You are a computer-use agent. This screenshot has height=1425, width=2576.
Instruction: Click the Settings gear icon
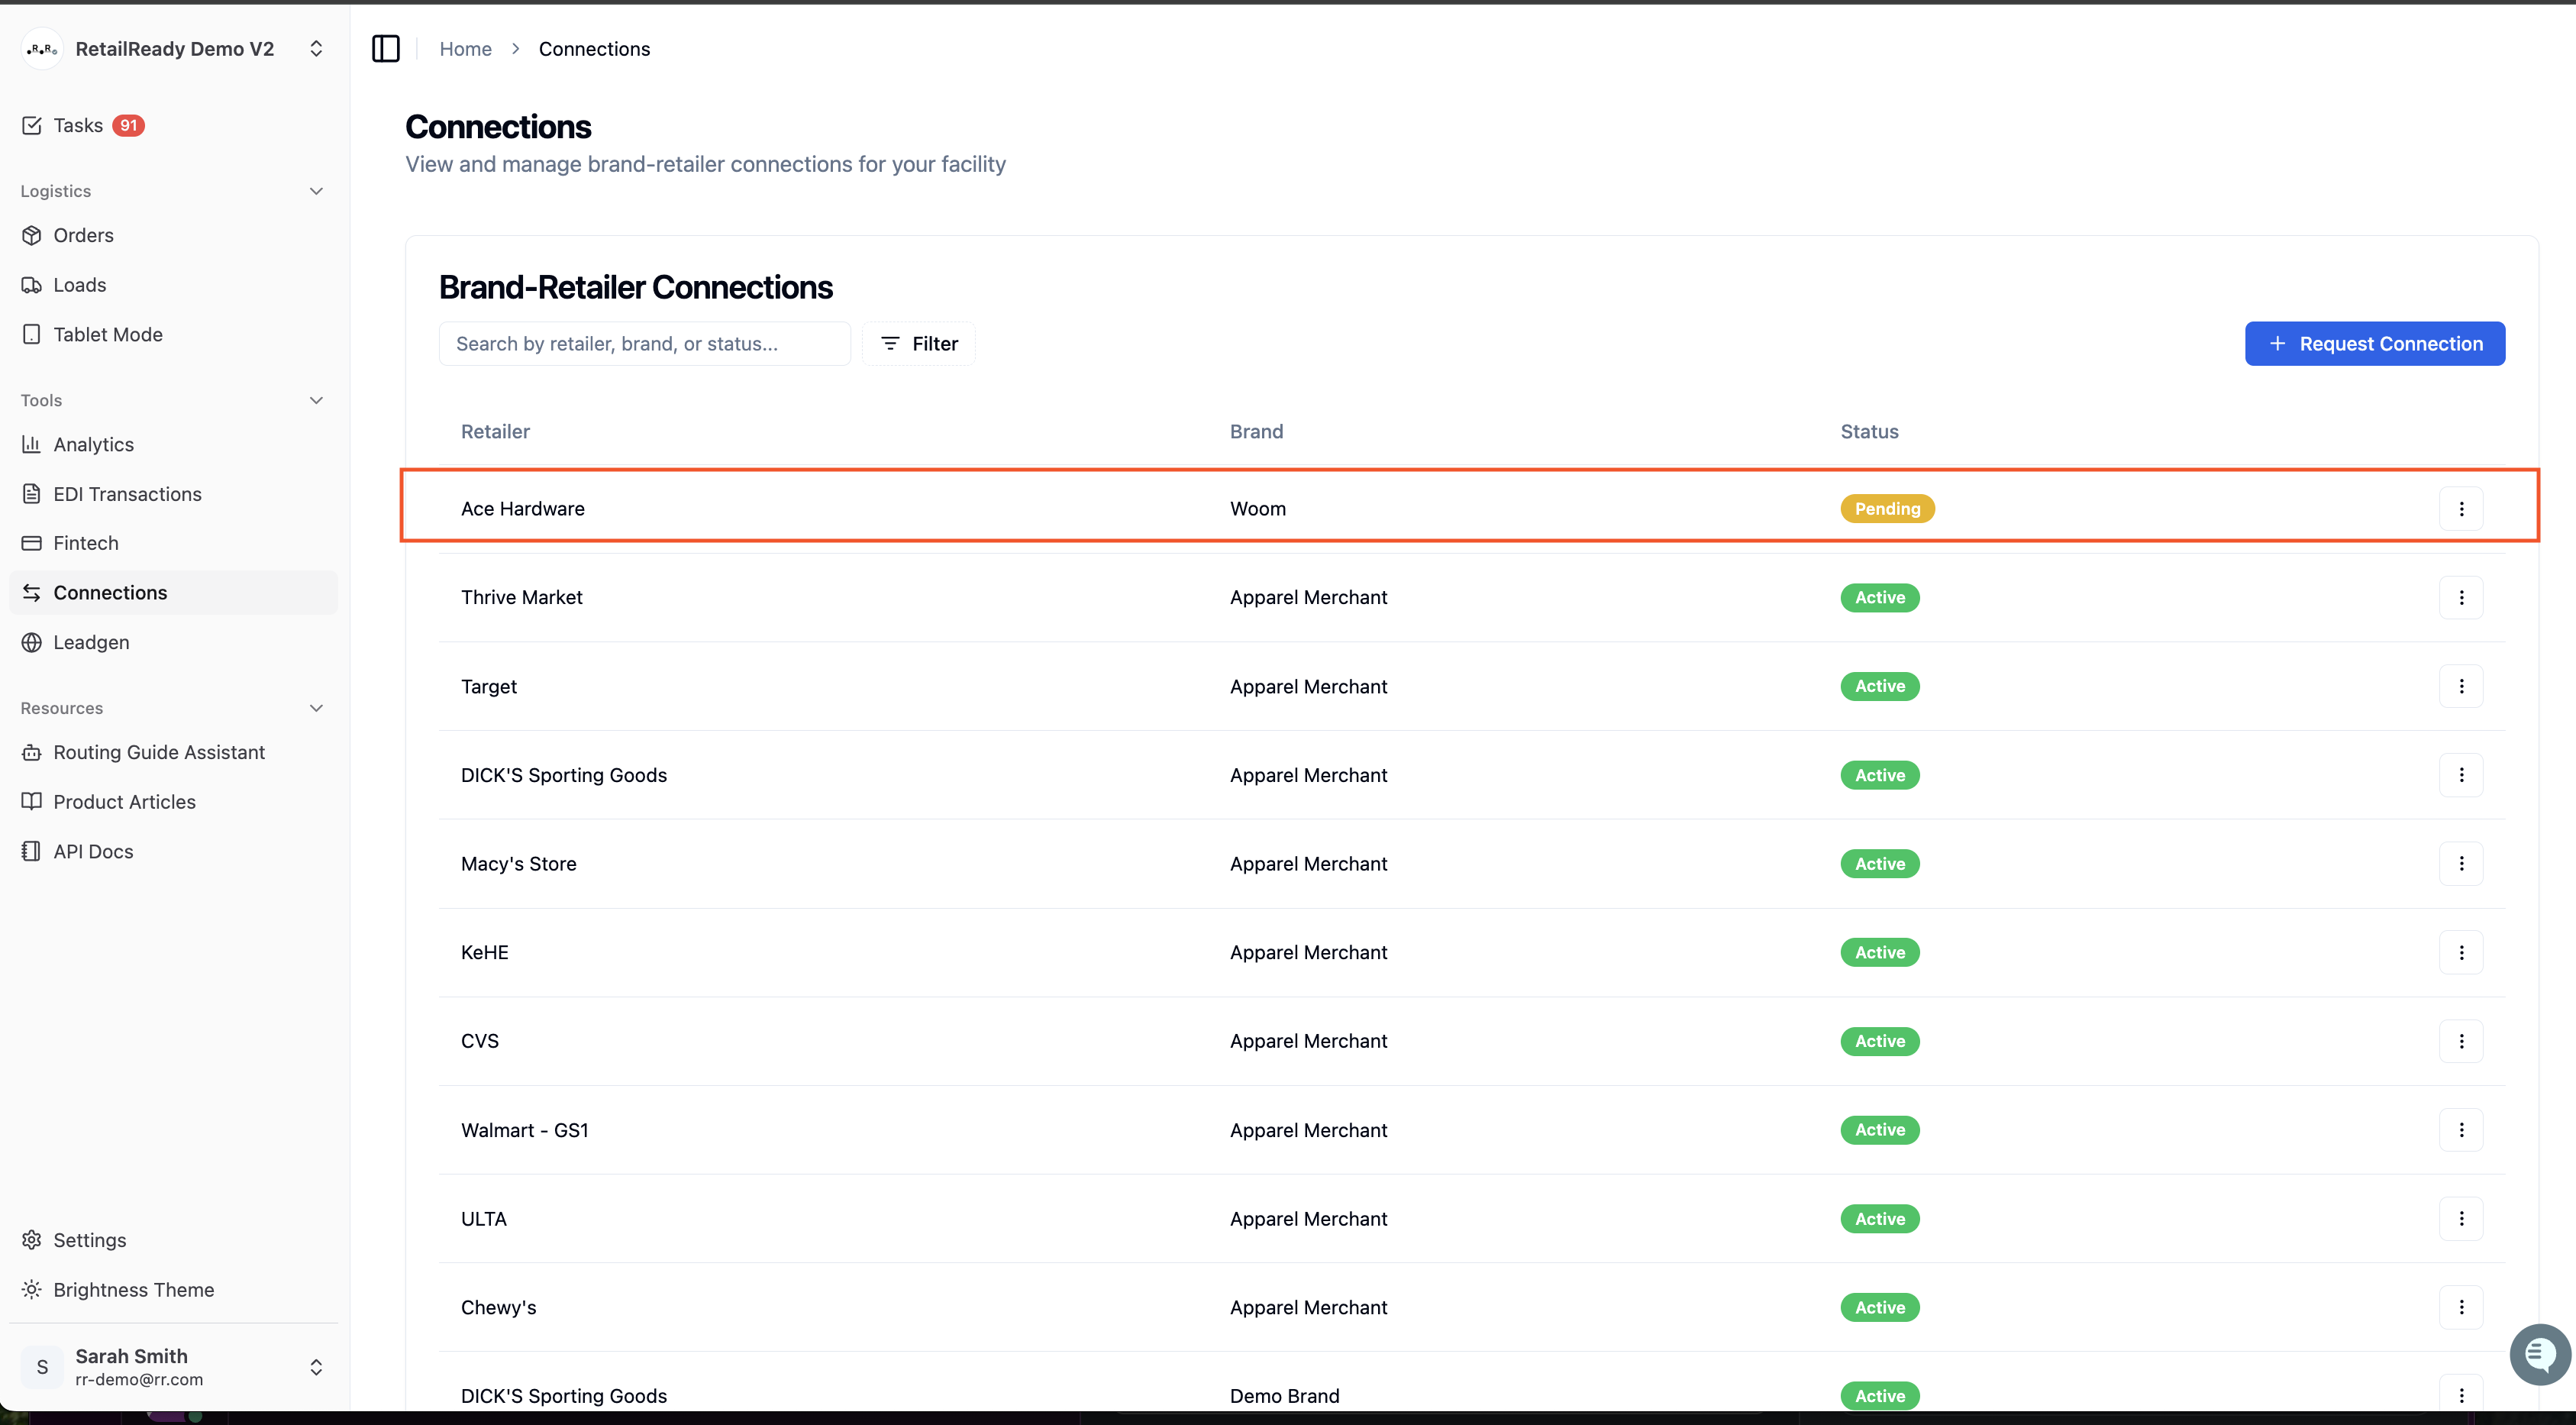click(32, 1240)
